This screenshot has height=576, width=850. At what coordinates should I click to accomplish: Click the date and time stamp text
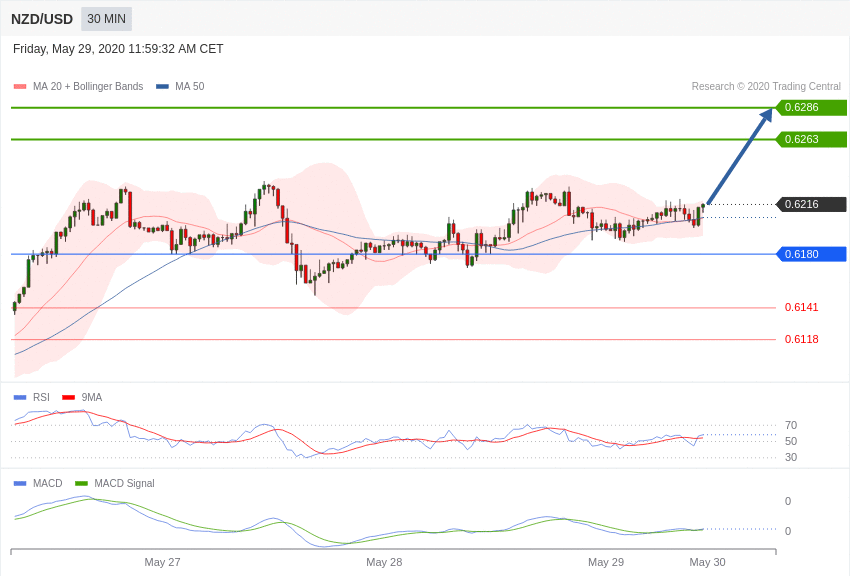[118, 49]
